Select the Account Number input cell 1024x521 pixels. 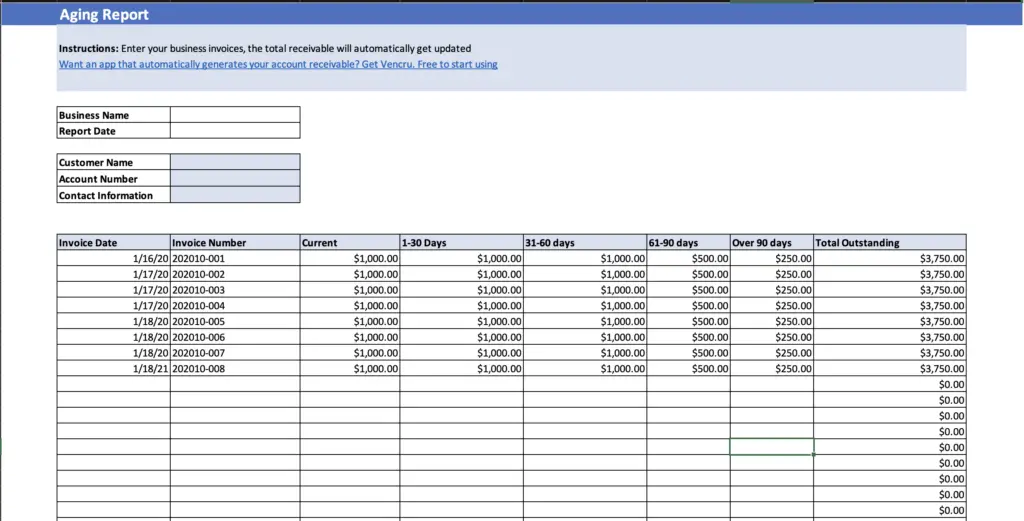point(235,178)
